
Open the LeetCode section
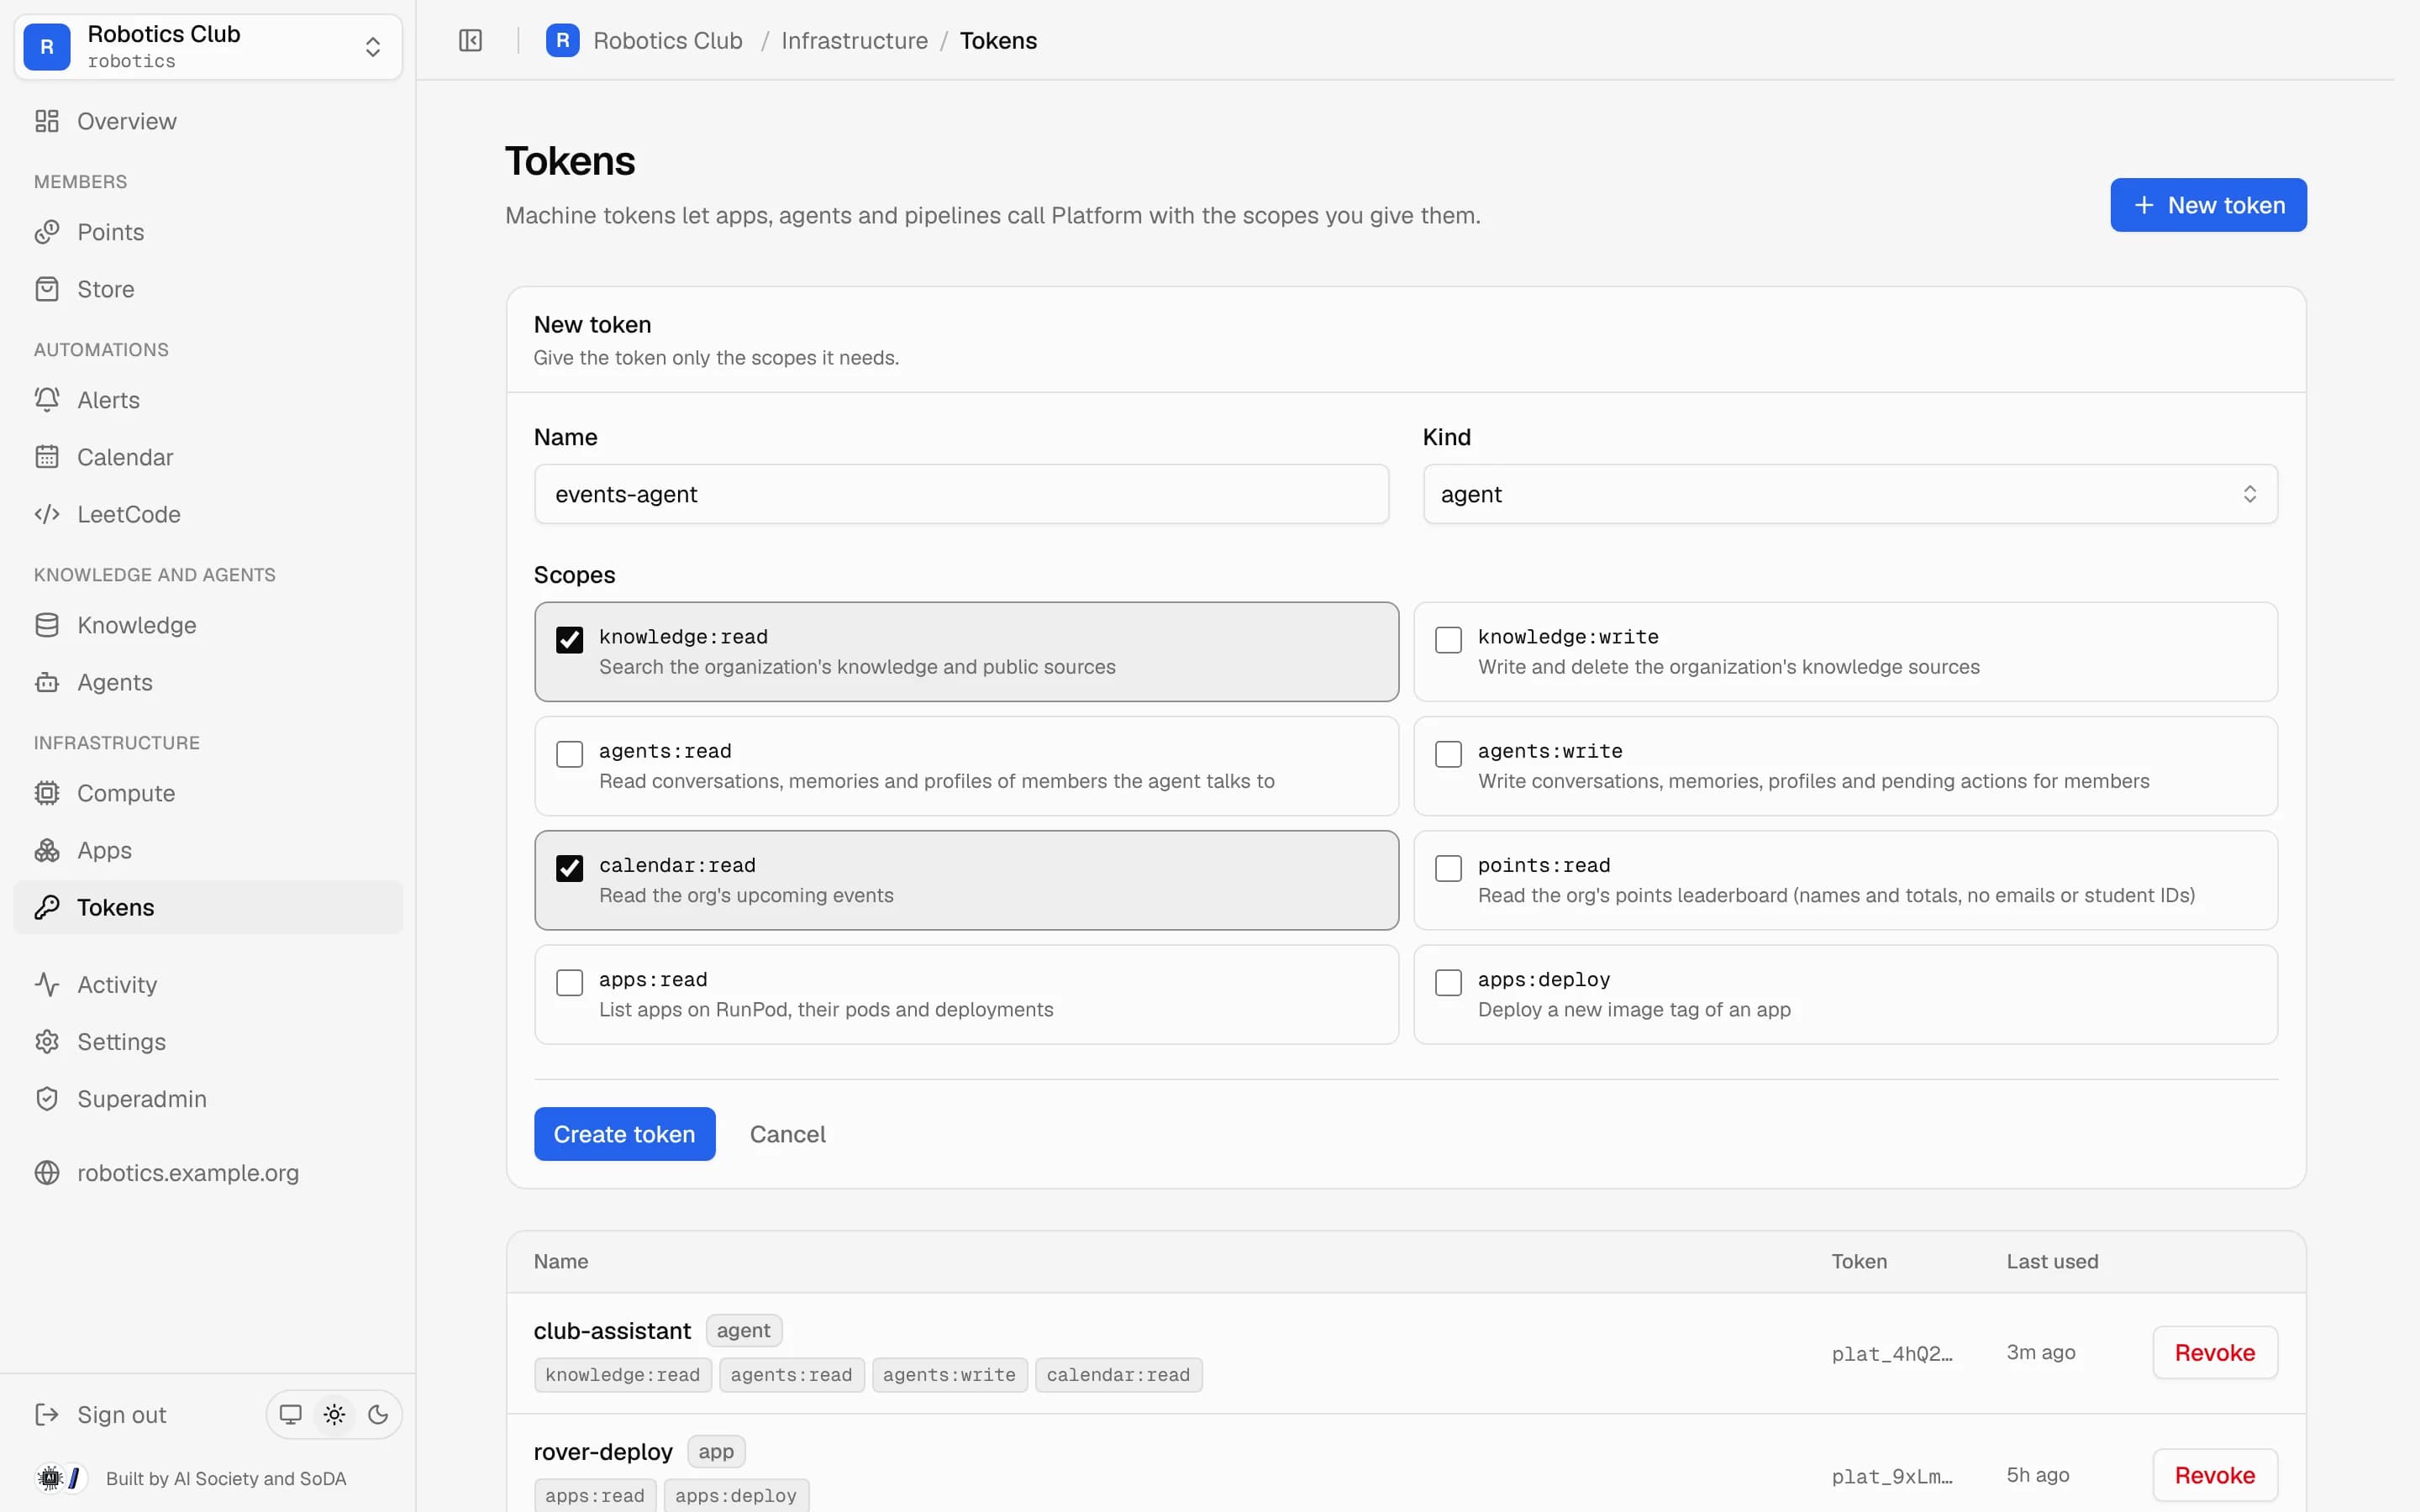coord(208,514)
